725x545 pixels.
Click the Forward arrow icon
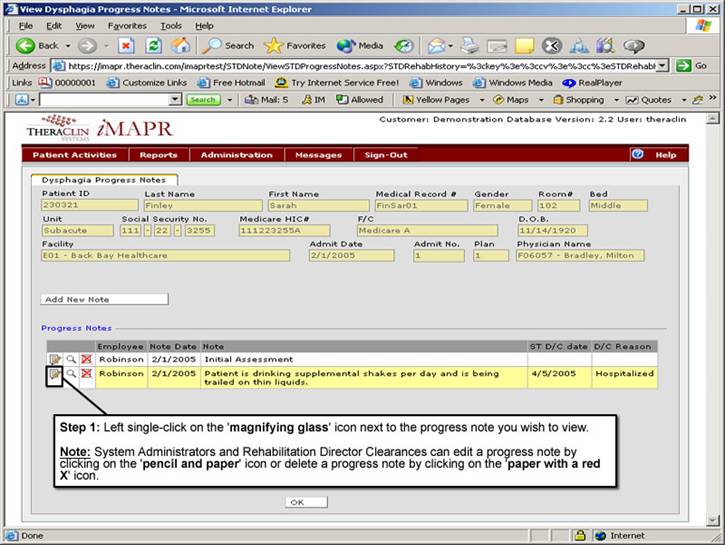tap(87, 45)
